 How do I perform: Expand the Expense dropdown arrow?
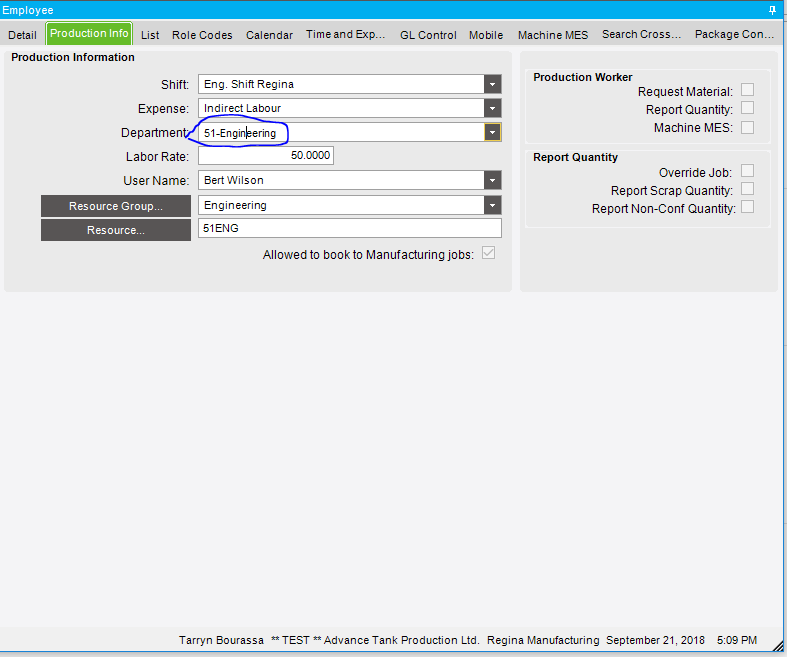click(492, 108)
